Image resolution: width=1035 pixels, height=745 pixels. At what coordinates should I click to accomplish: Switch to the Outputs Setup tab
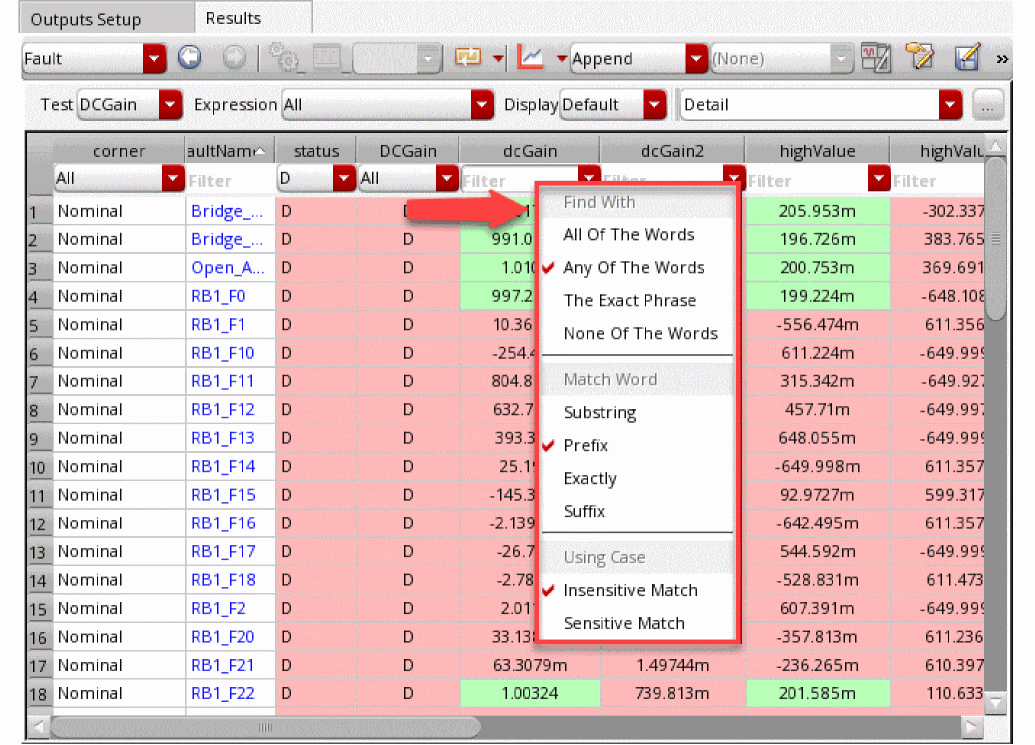85,20
